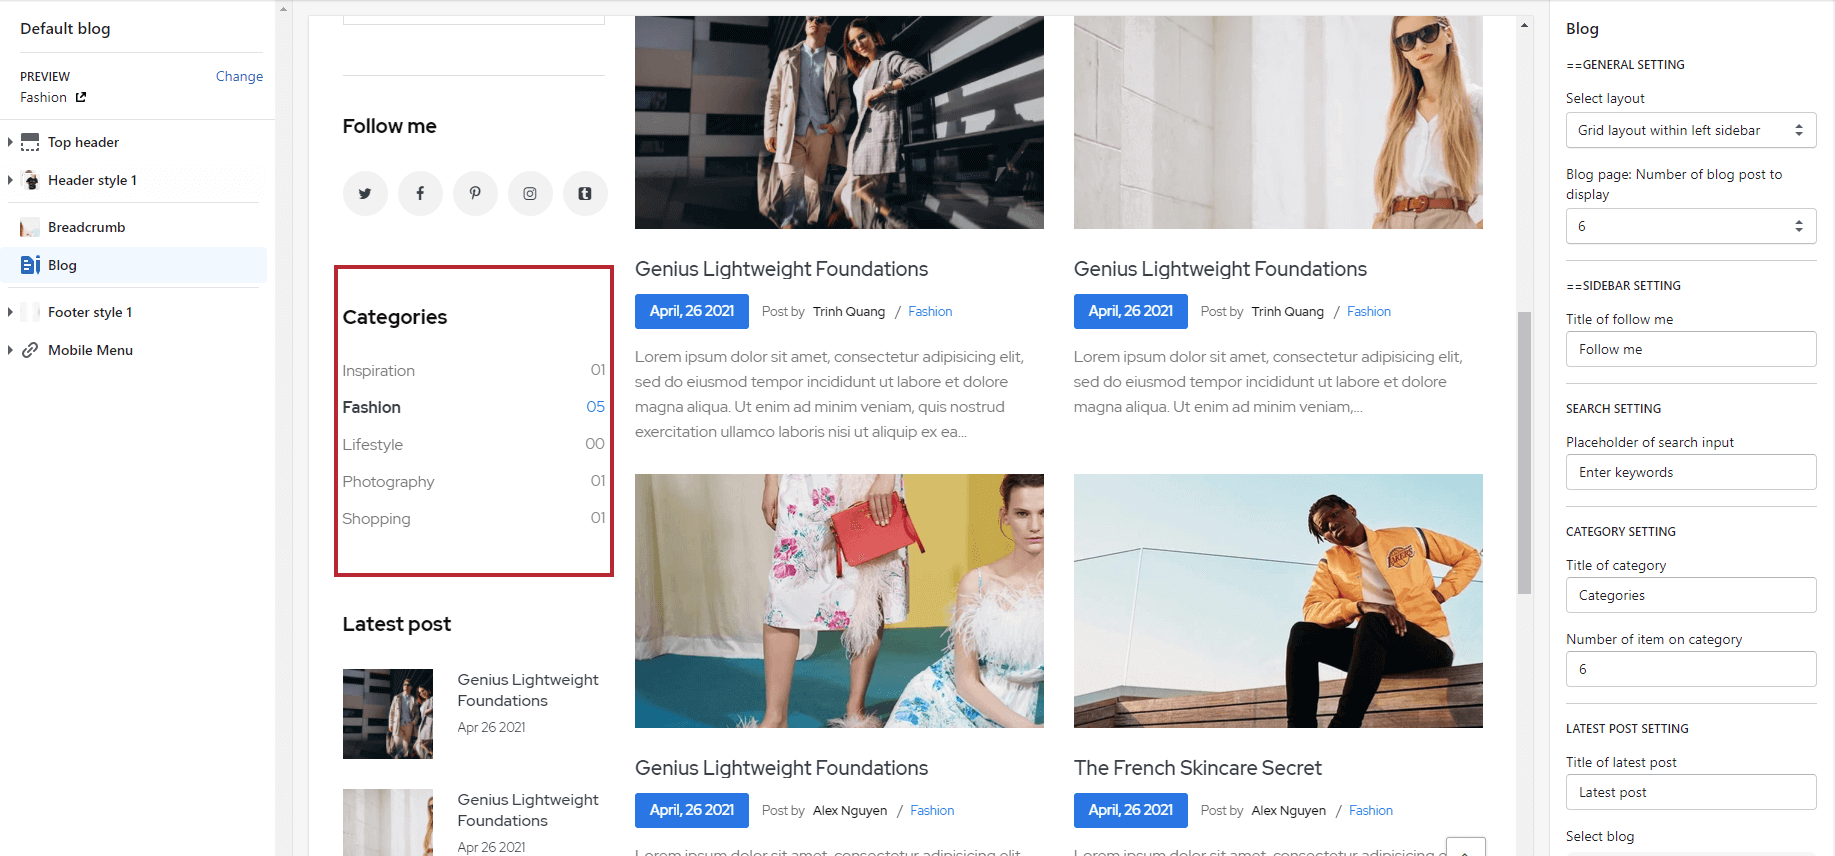Click the Blog section icon
Viewport: 1835px width, 856px height.
point(30,265)
